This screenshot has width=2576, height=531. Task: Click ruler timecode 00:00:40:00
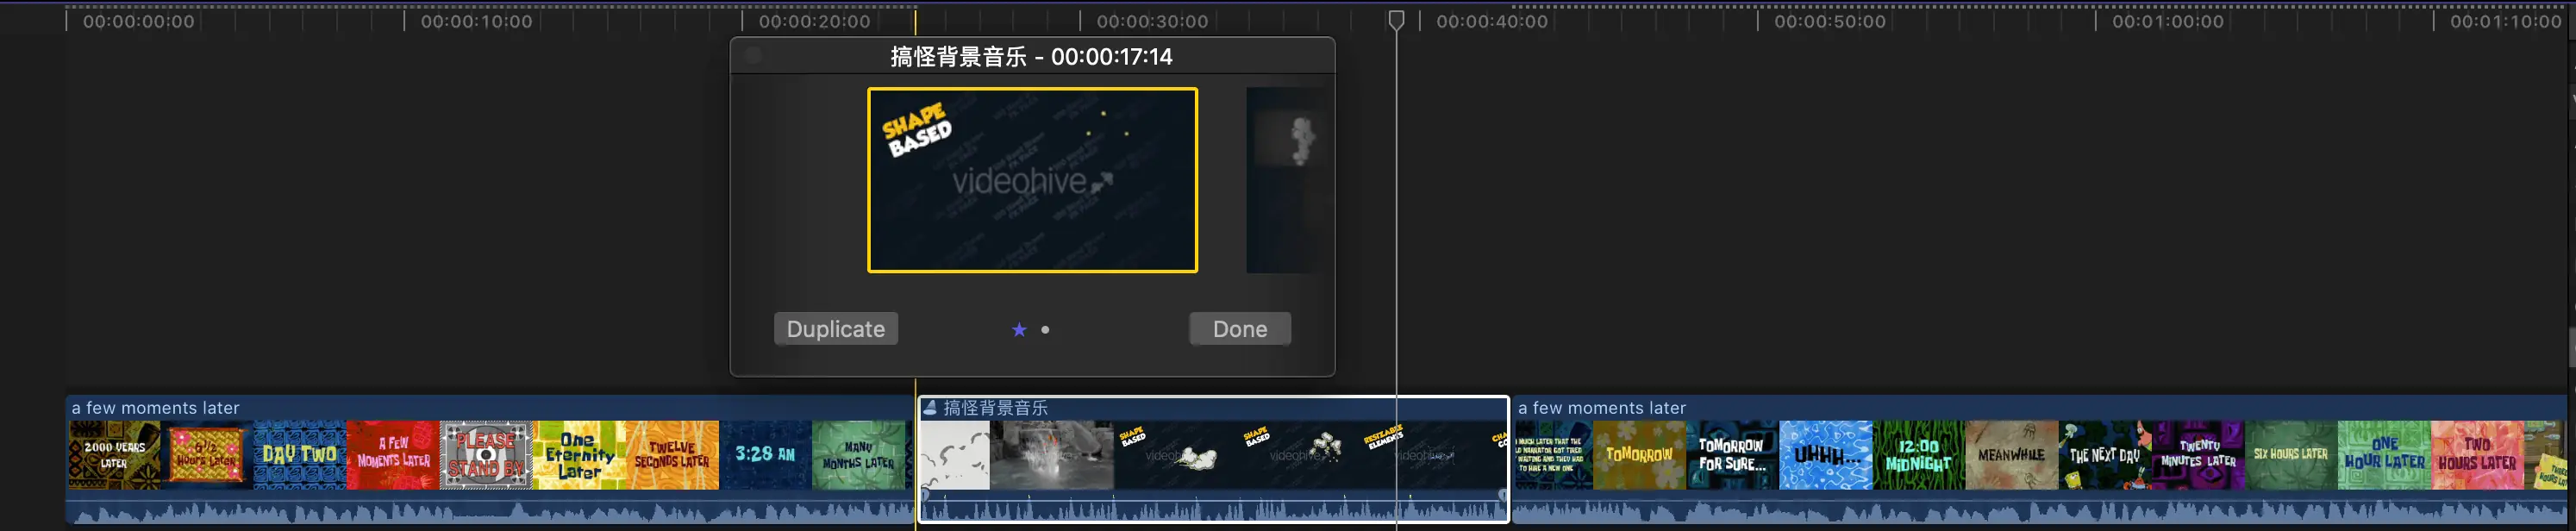pyautogui.click(x=1491, y=21)
